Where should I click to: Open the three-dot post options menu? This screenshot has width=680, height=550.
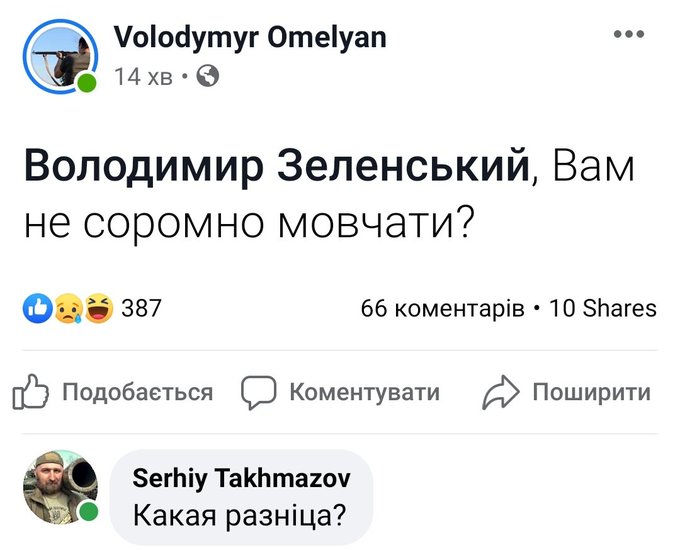tap(628, 35)
